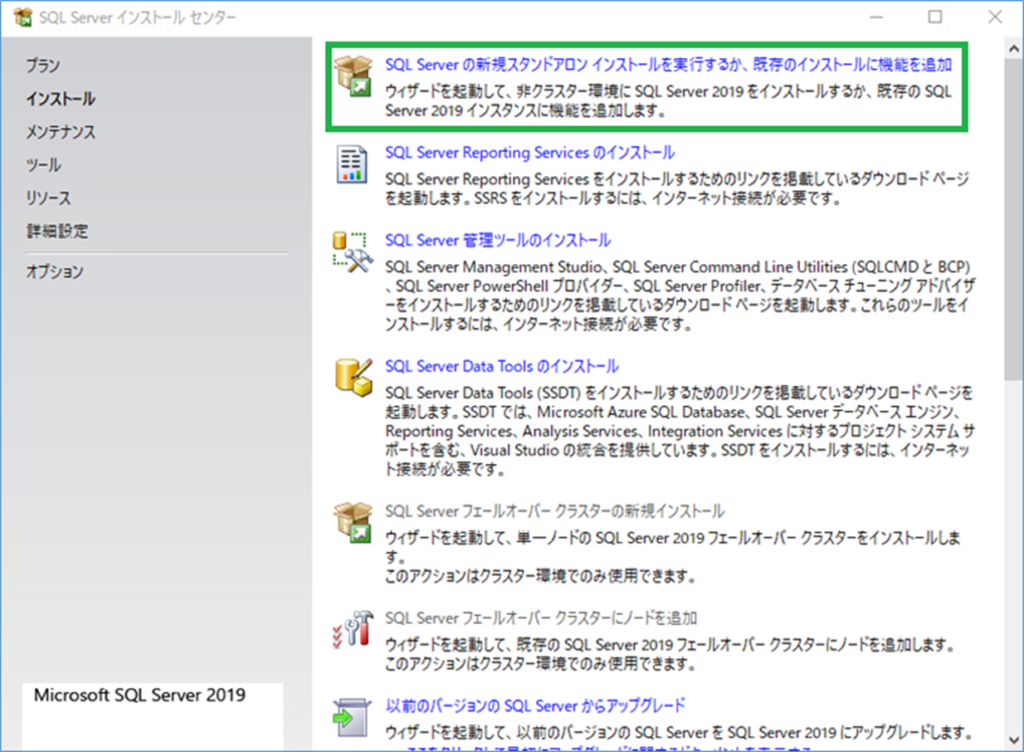Click the upgrade from previous version icon

click(x=352, y=717)
